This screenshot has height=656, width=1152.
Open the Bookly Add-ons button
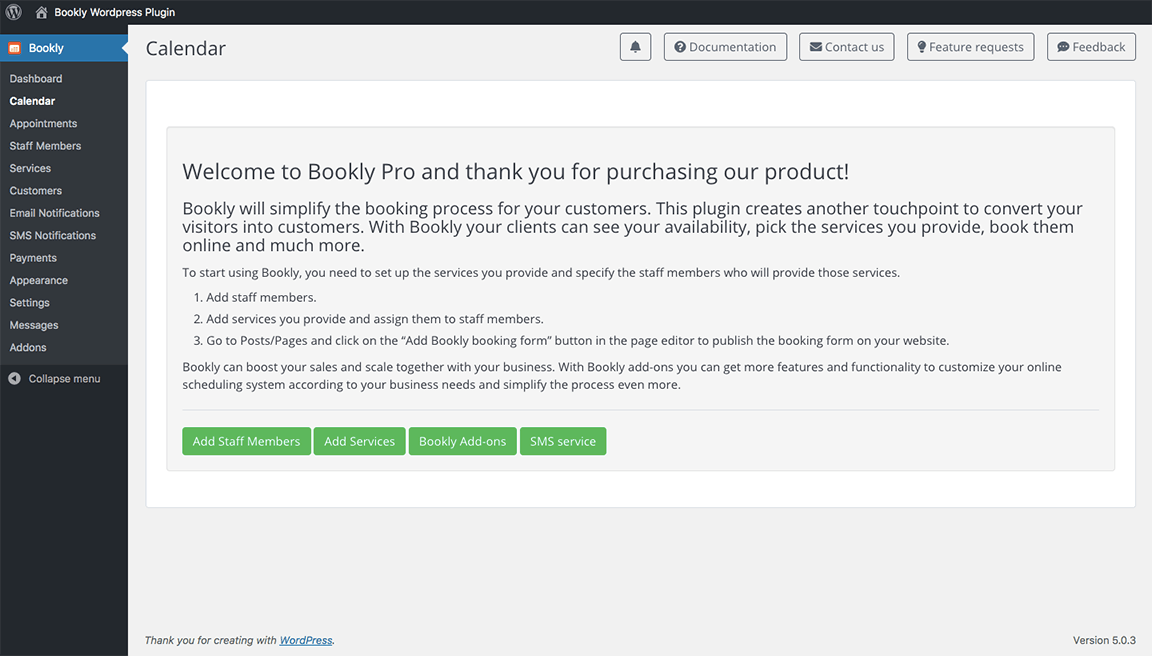pos(462,441)
